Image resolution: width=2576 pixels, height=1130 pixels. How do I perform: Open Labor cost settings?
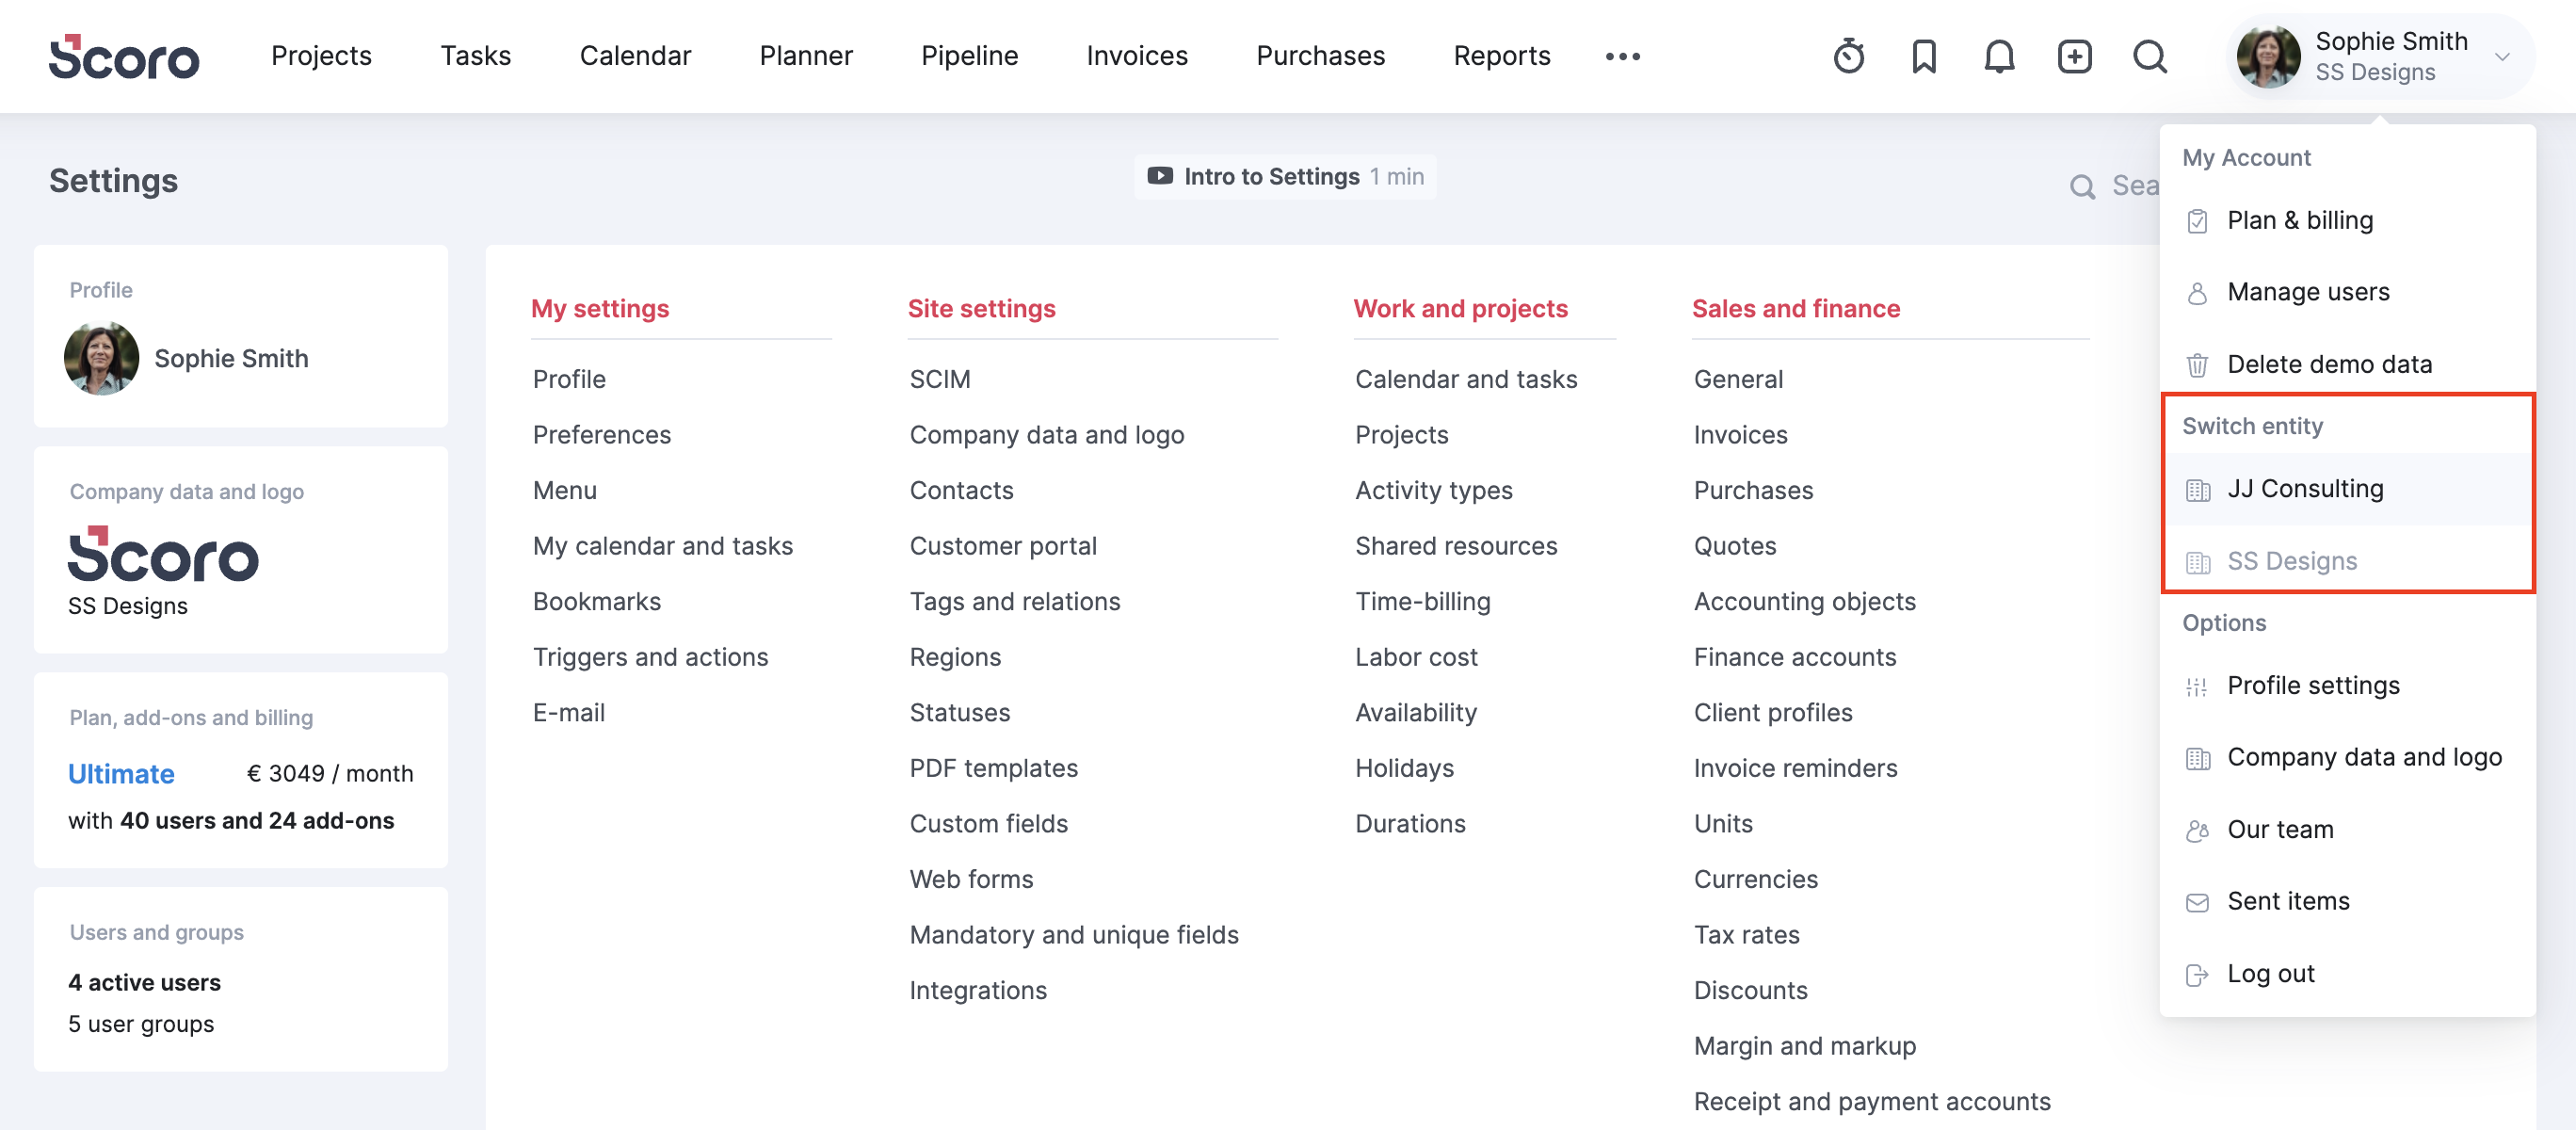(x=1416, y=657)
